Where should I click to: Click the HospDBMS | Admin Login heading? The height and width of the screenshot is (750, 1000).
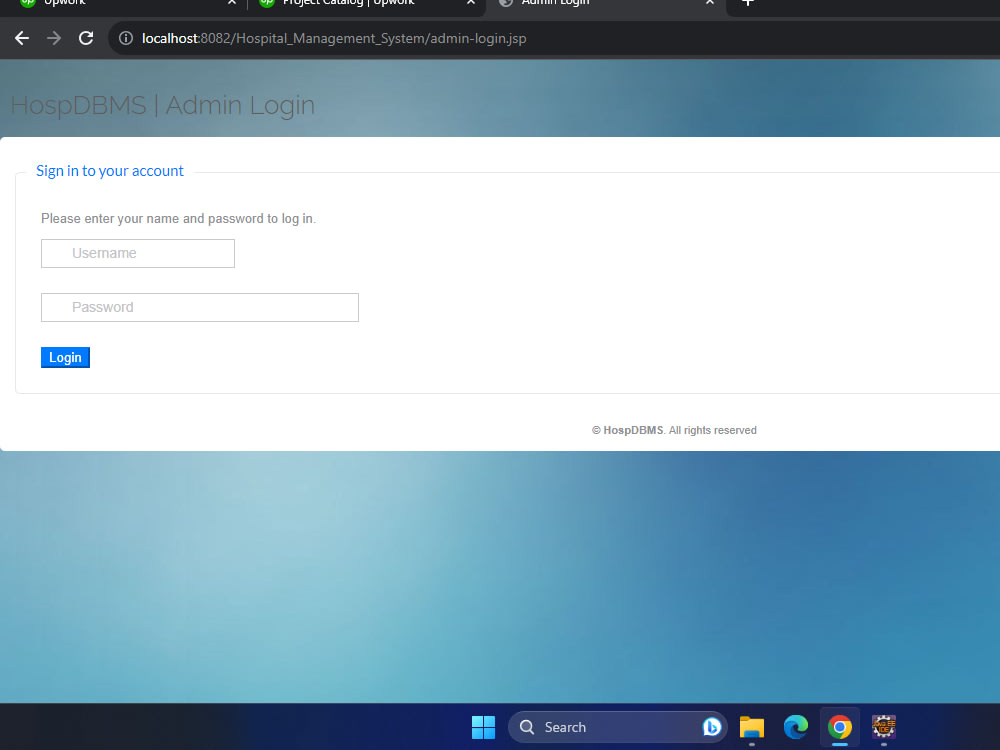click(x=163, y=105)
